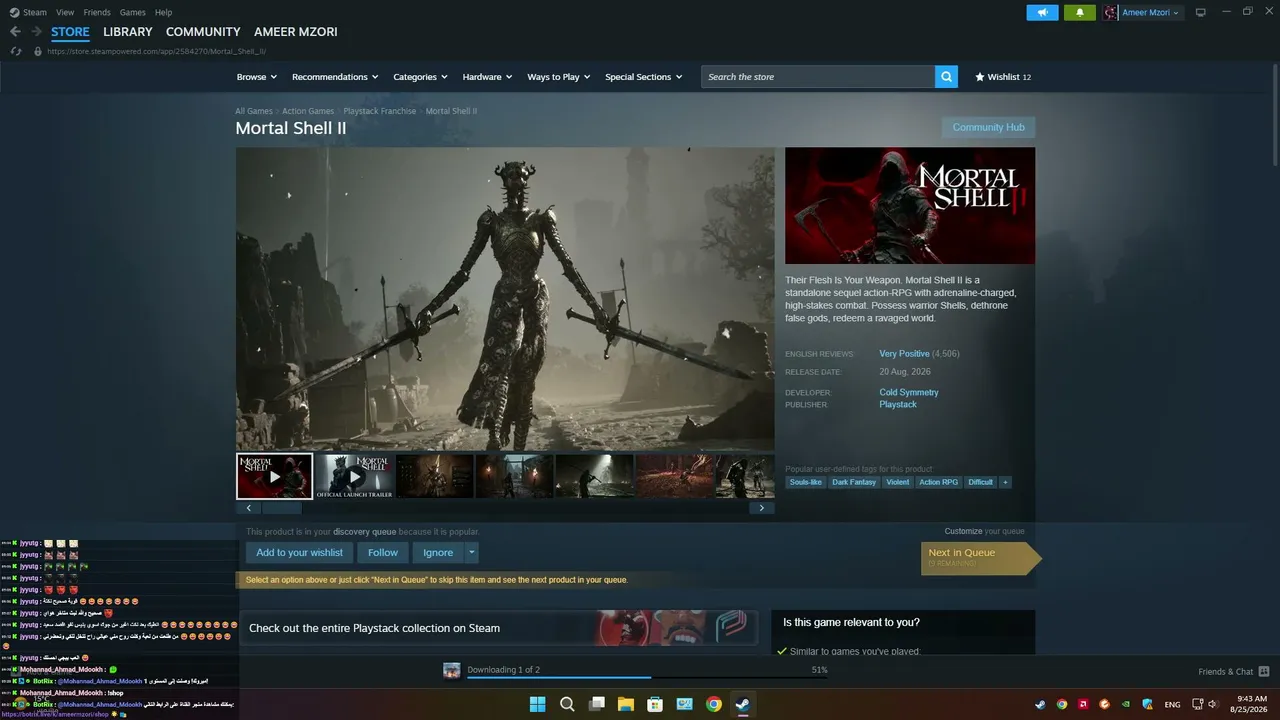
Task: Open Google Chrome from taskbar
Action: [714, 704]
